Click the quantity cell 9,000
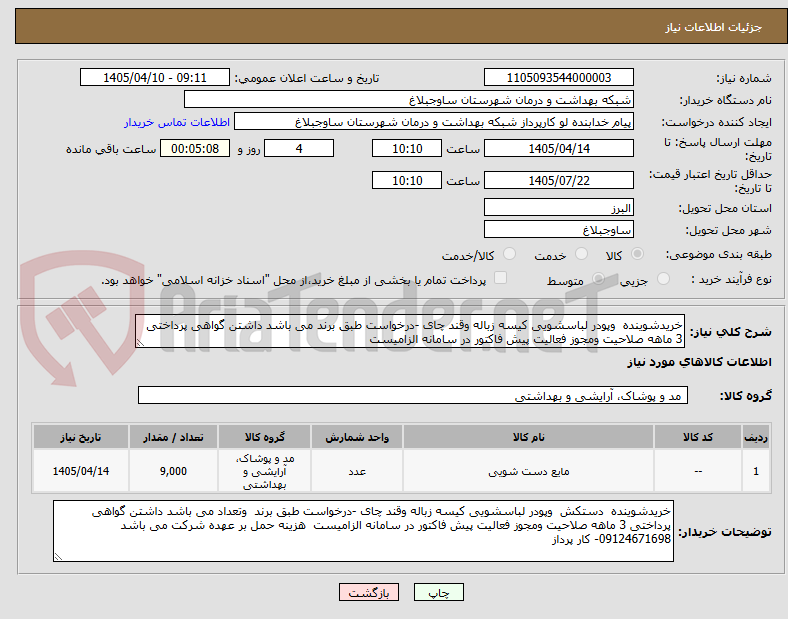 tap(173, 471)
